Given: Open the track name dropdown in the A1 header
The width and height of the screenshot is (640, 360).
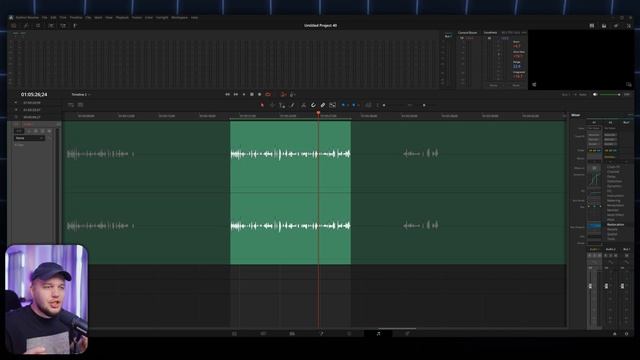Looking at the screenshot, I should (29, 138).
